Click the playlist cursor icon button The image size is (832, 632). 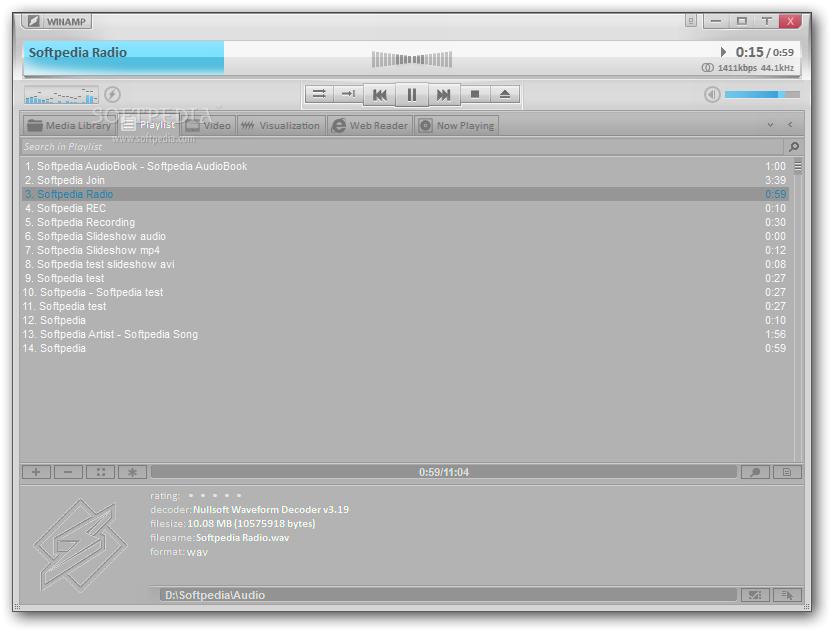[787, 595]
